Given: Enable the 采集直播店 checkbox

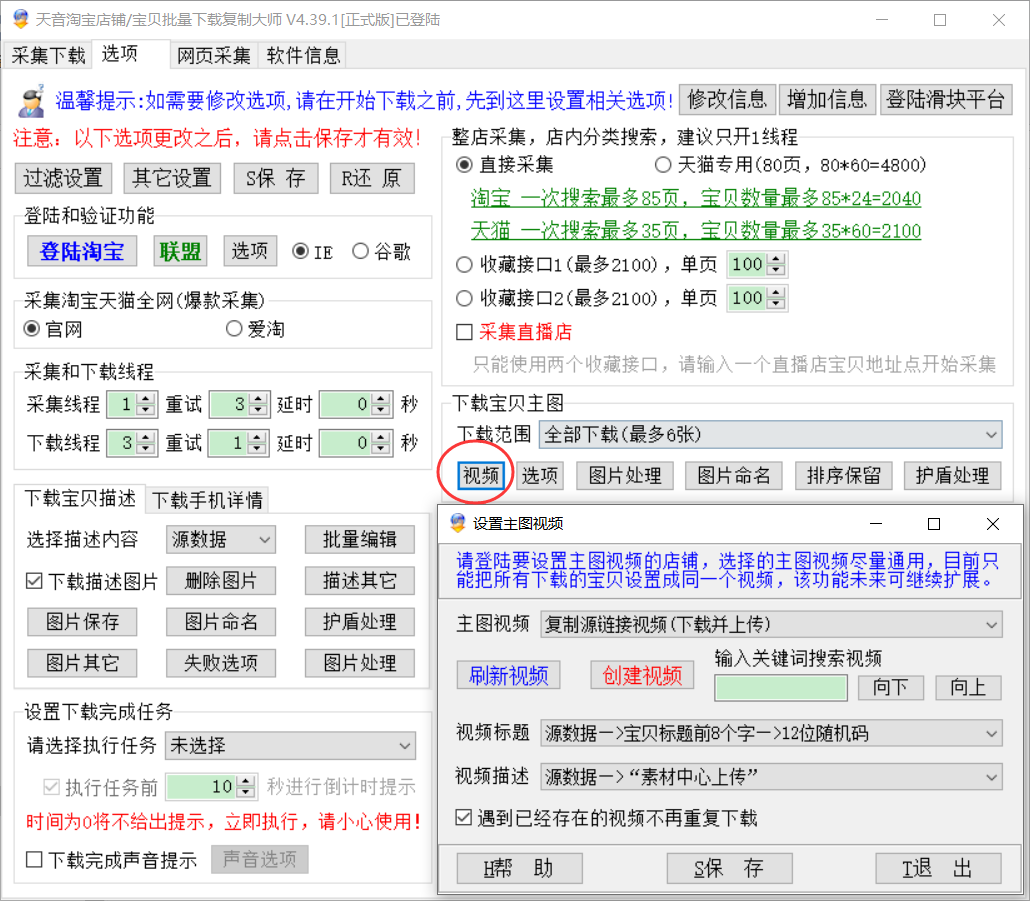Looking at the screenshot, I should (x=464, y=332).
